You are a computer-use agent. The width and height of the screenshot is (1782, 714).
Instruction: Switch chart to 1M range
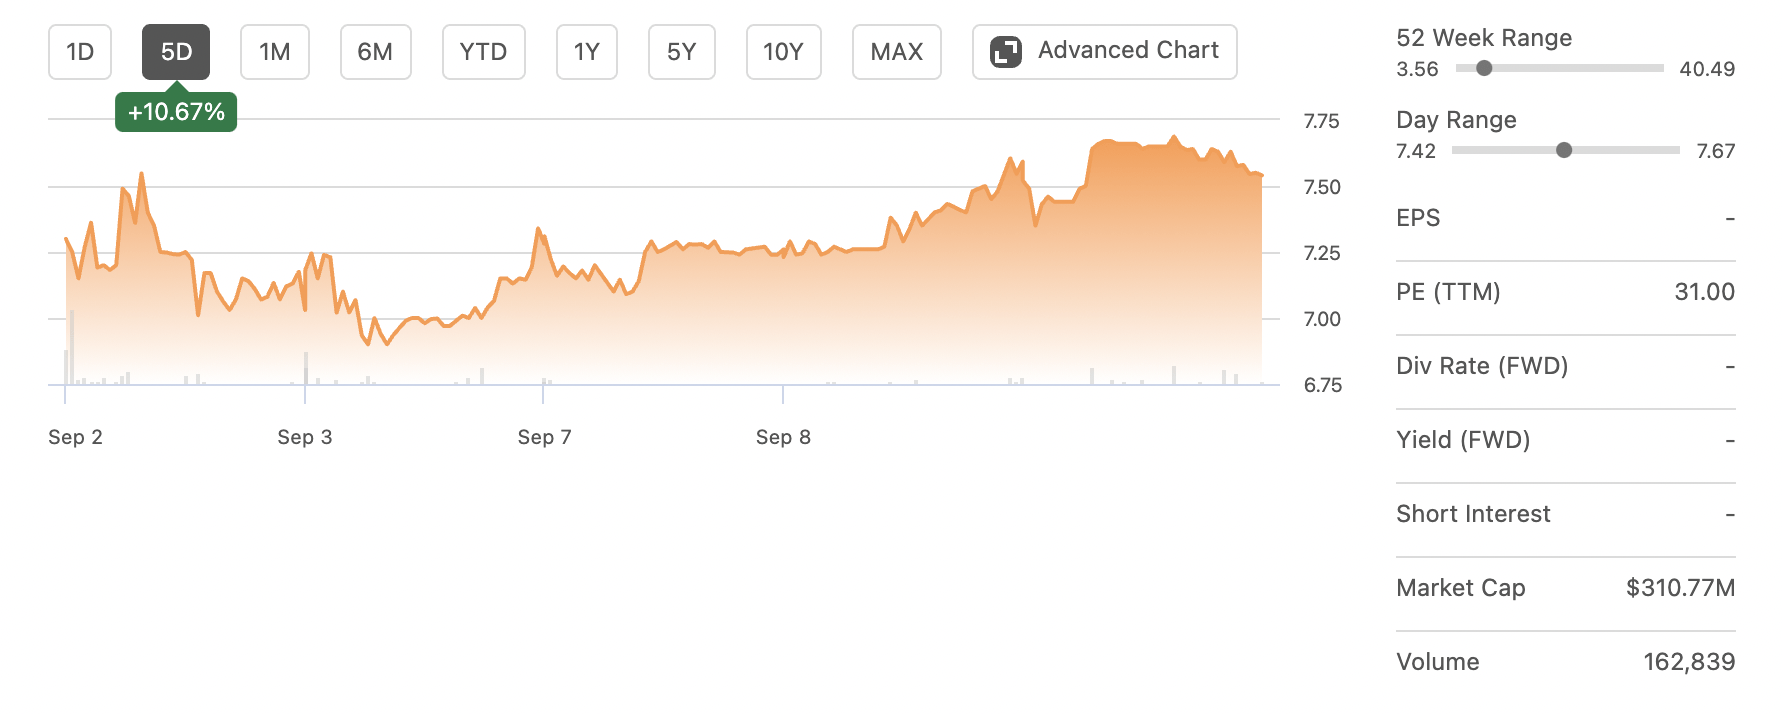tap(275, 52)
